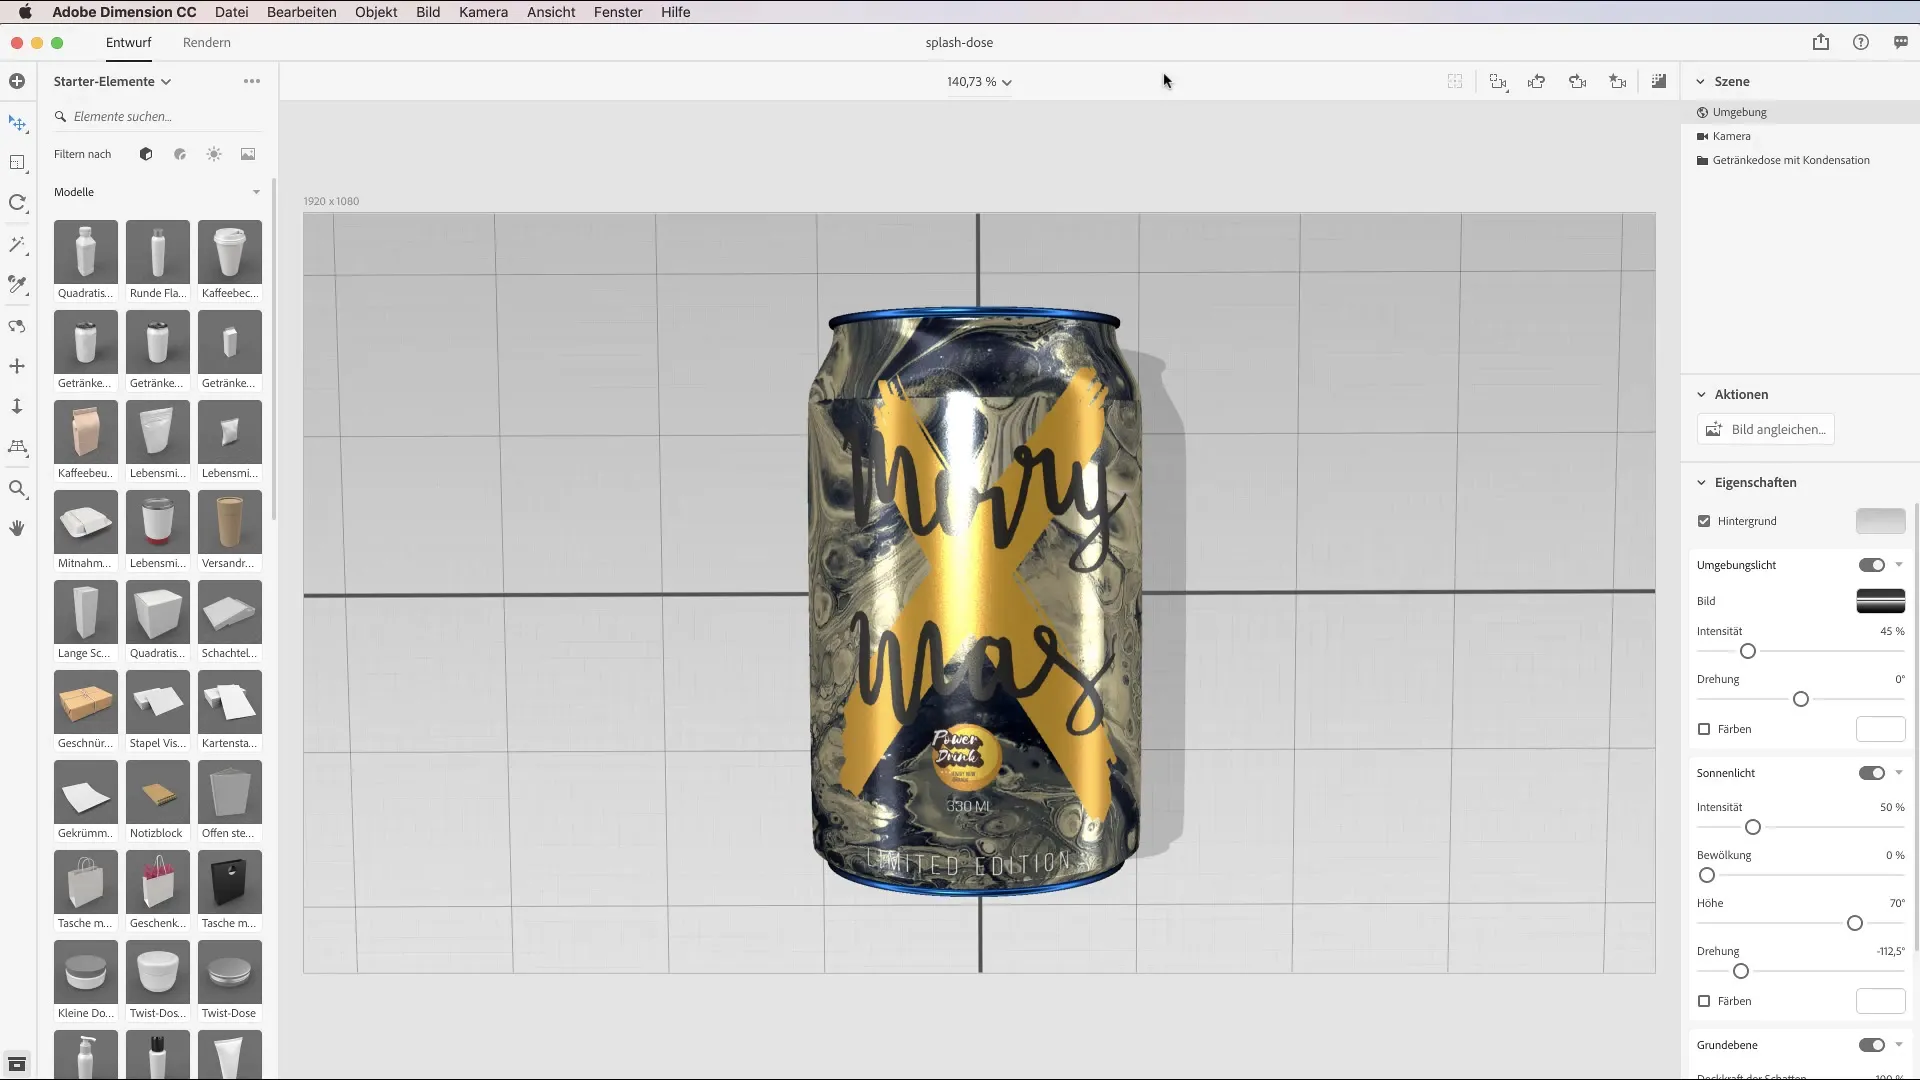Click the add and import content plus icon

[x=17, y=81]
